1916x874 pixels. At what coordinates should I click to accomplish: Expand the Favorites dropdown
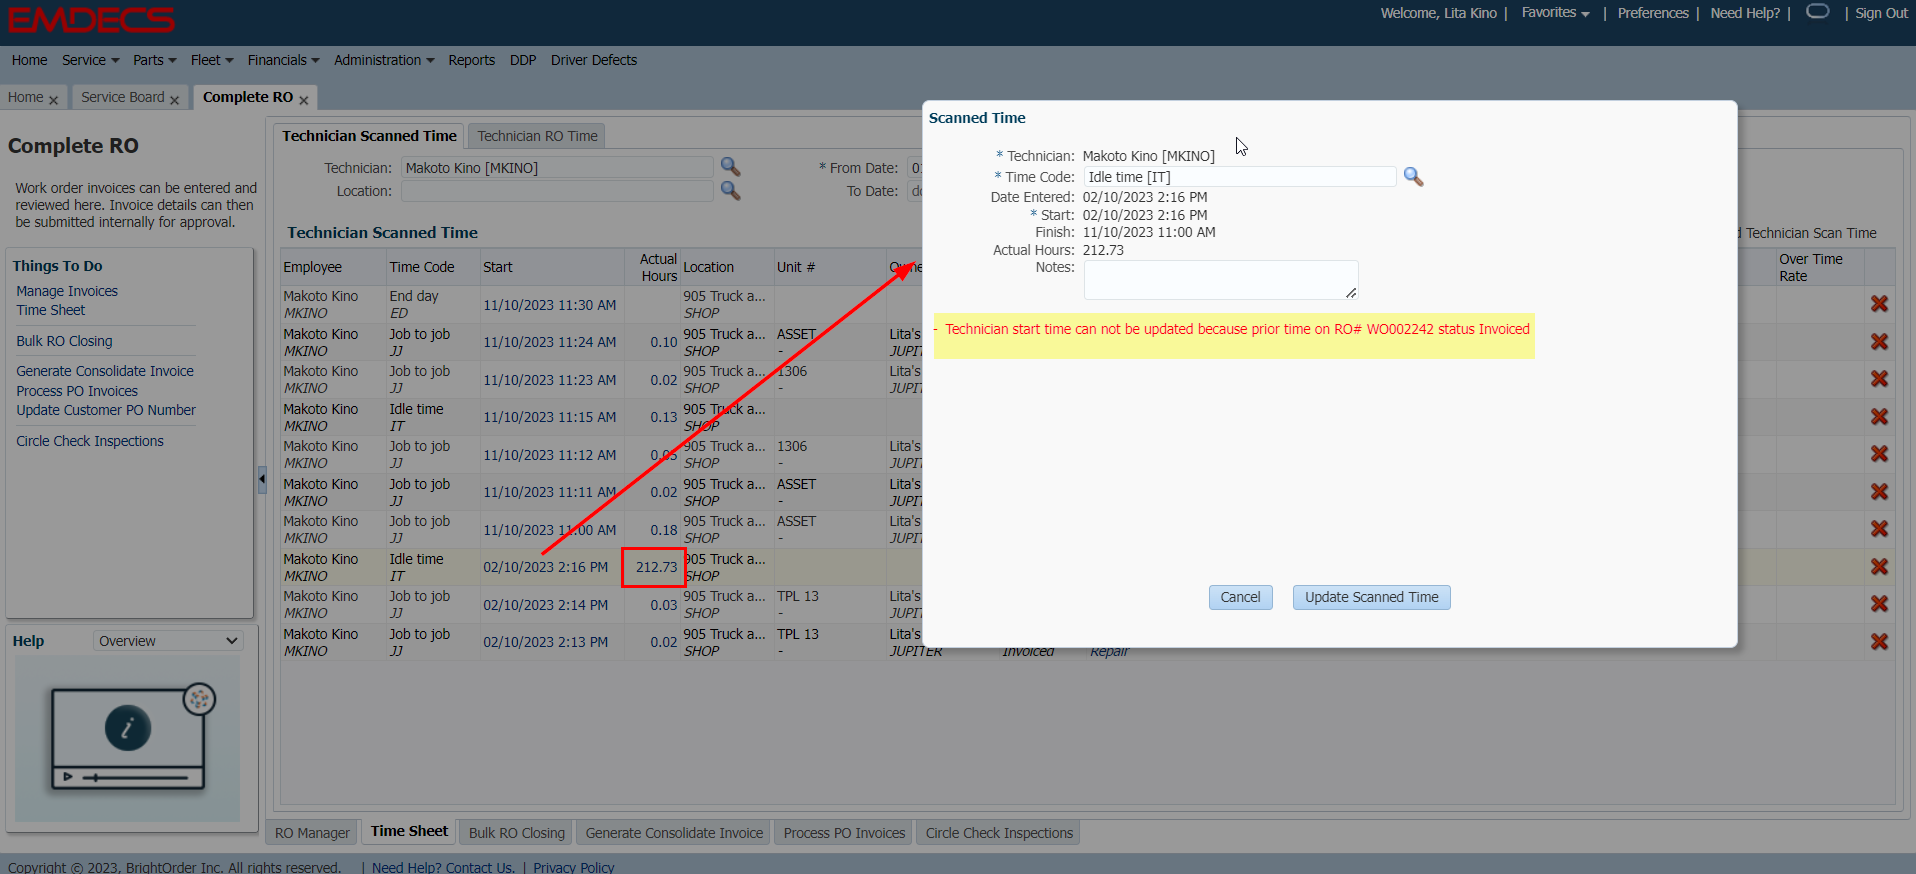(x=1555, y=13)
